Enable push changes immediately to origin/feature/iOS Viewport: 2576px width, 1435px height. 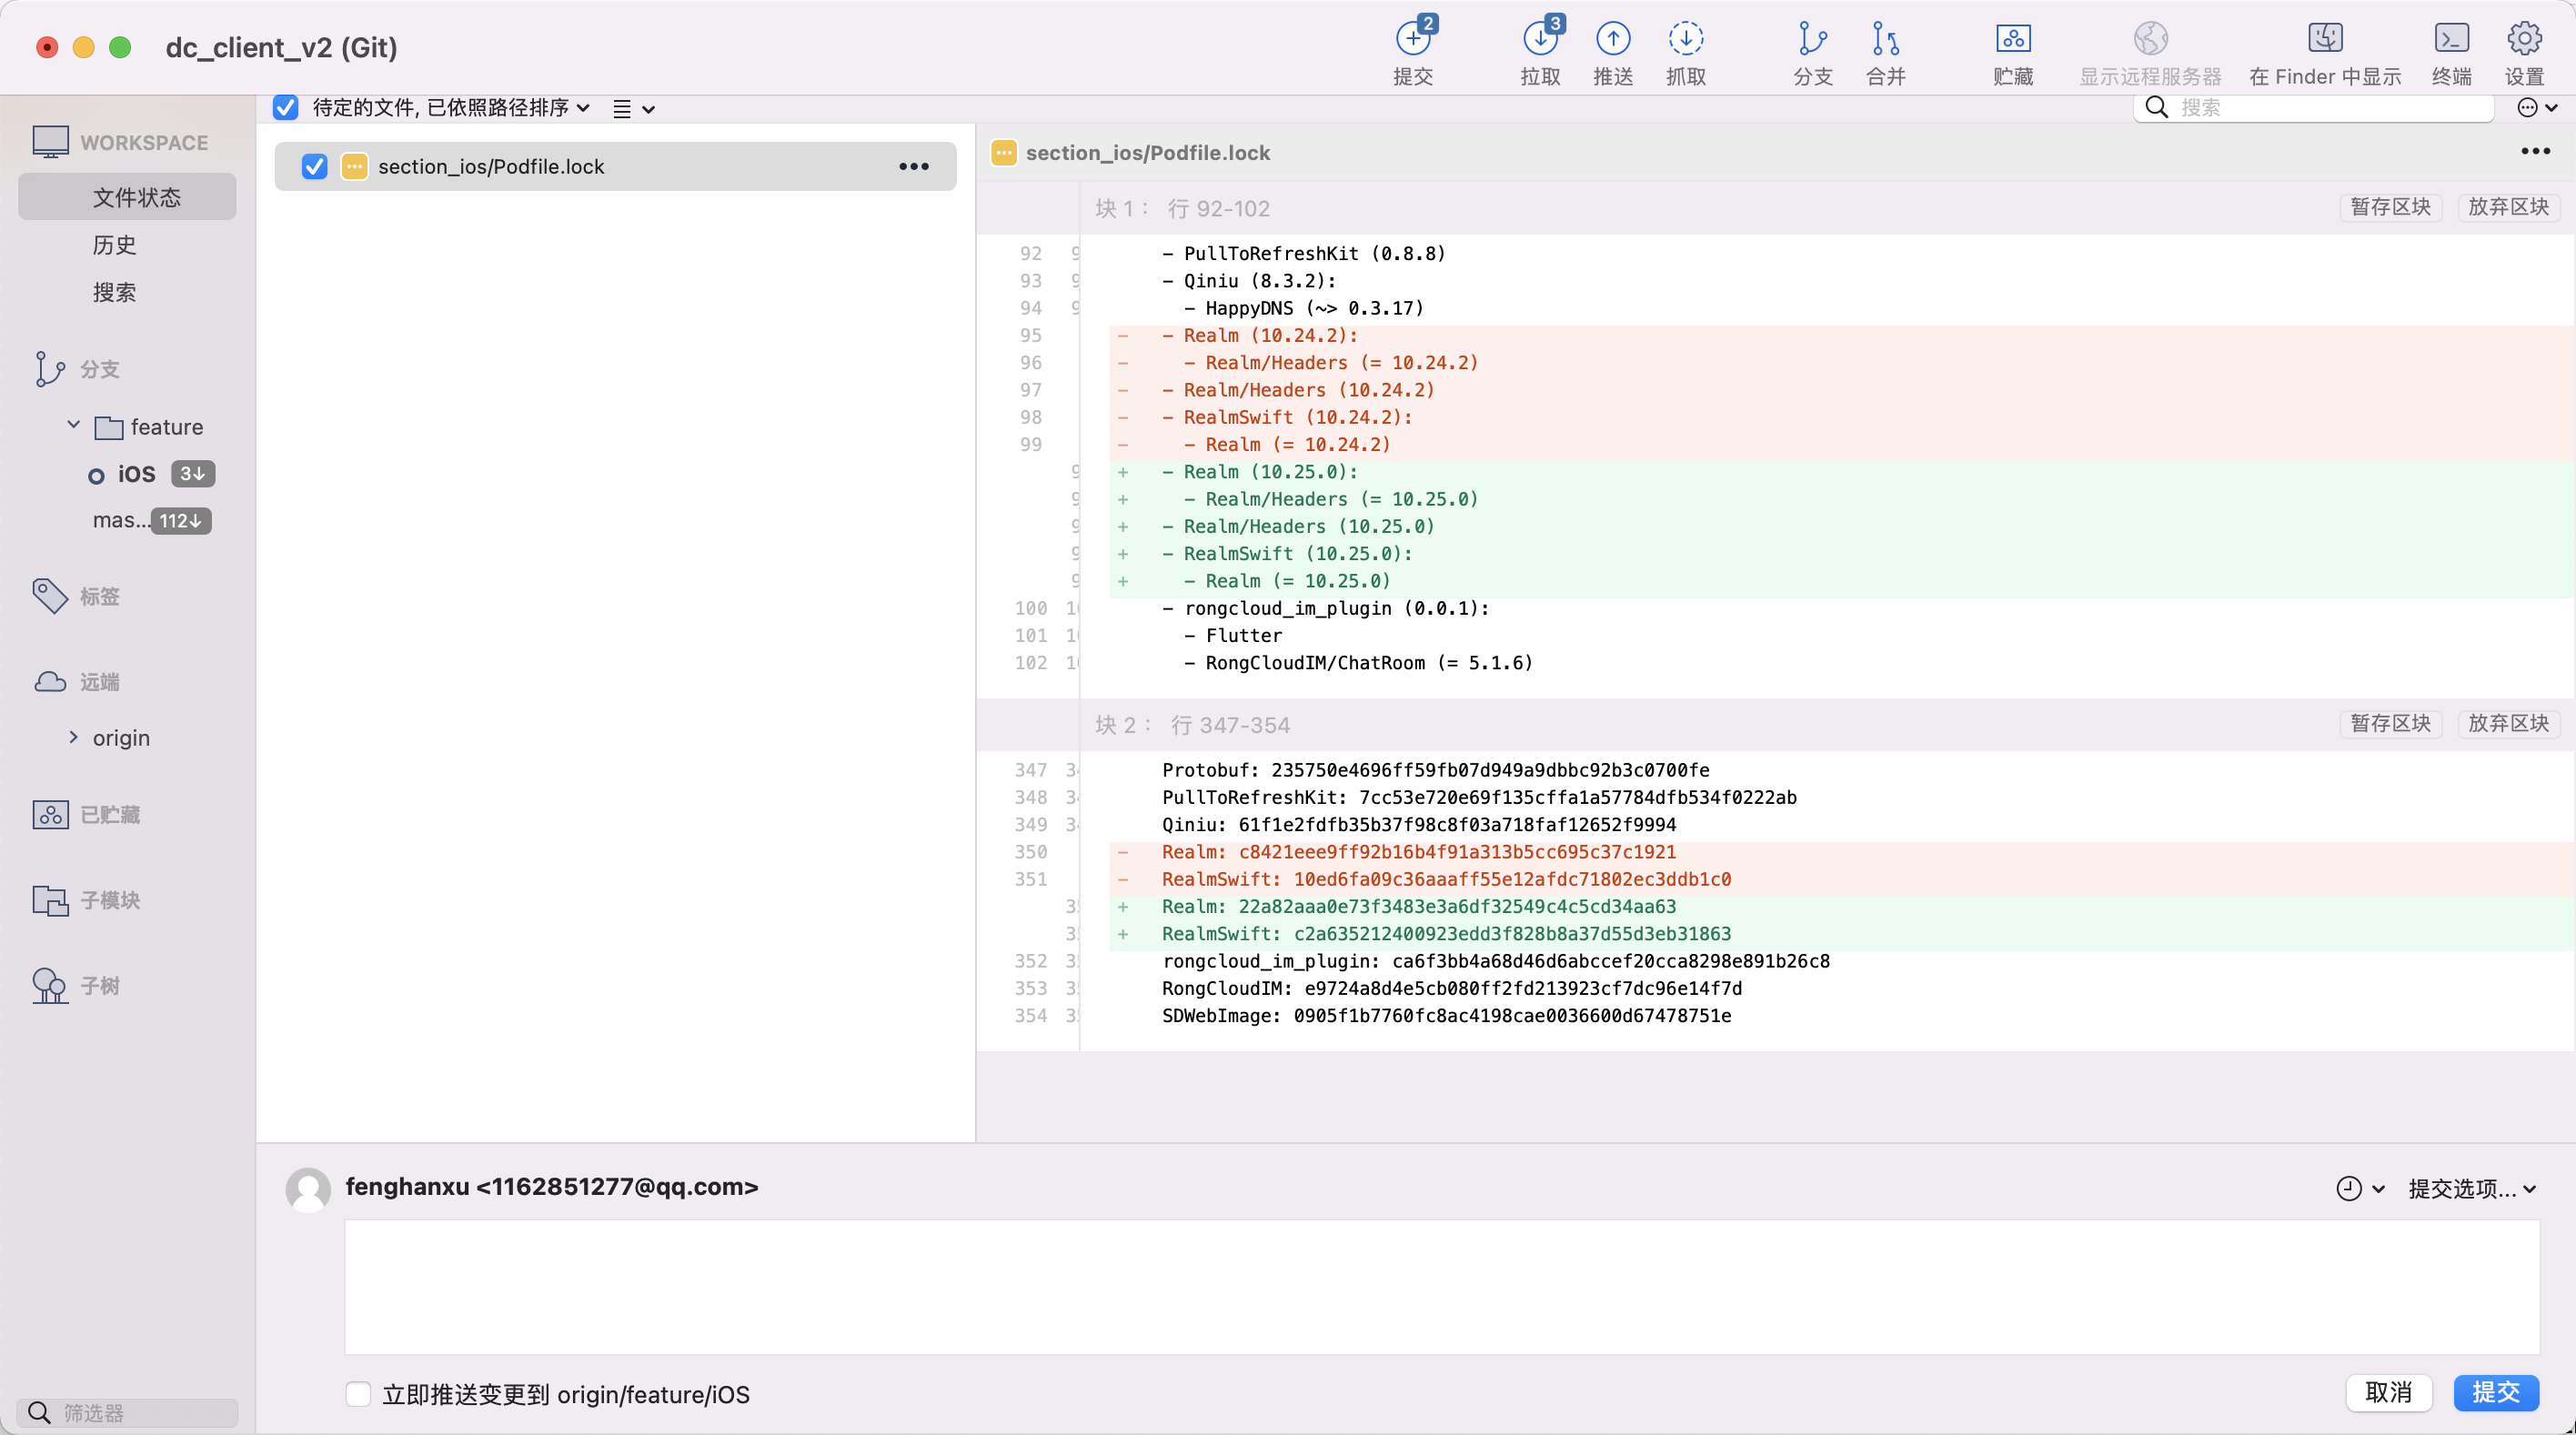(x=358, y=1393)
